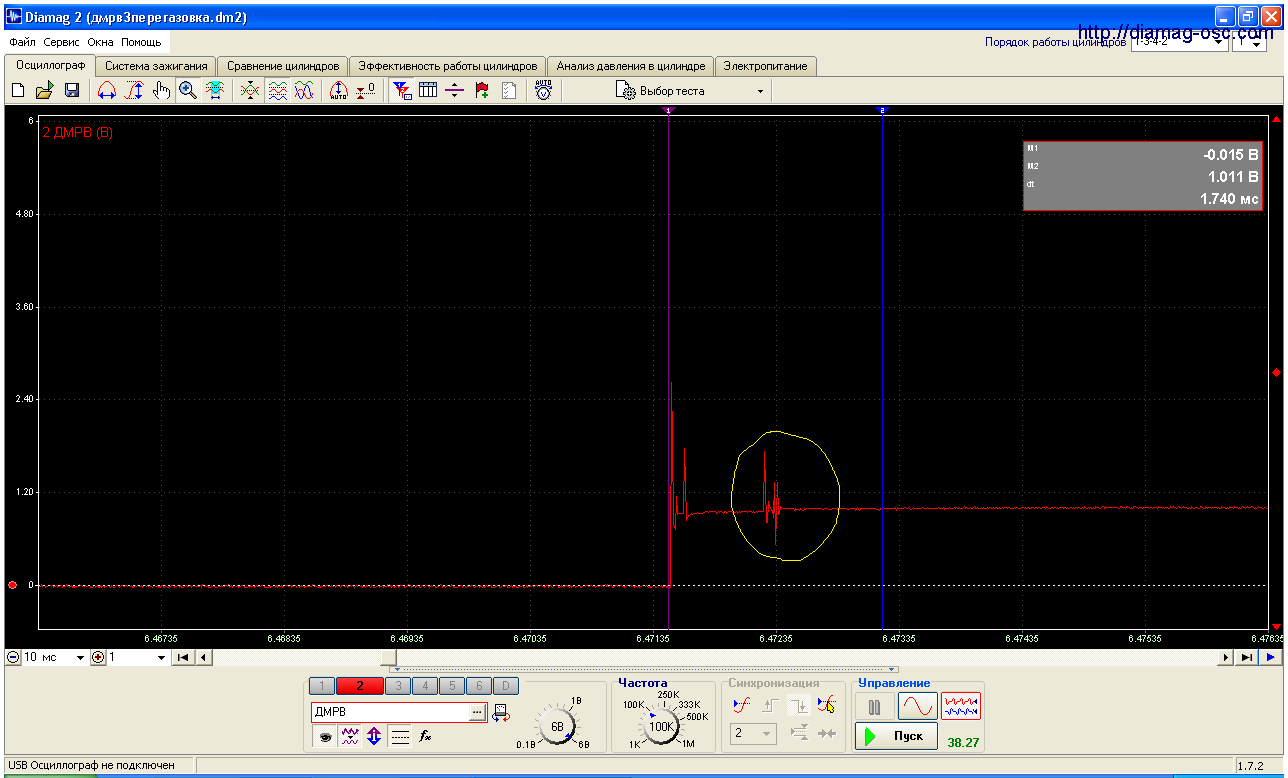Click the trigger cursor icon in Синхронизация
This screenshot has width=1288, height=778.
pyautogui.click(x=826, y=705)
